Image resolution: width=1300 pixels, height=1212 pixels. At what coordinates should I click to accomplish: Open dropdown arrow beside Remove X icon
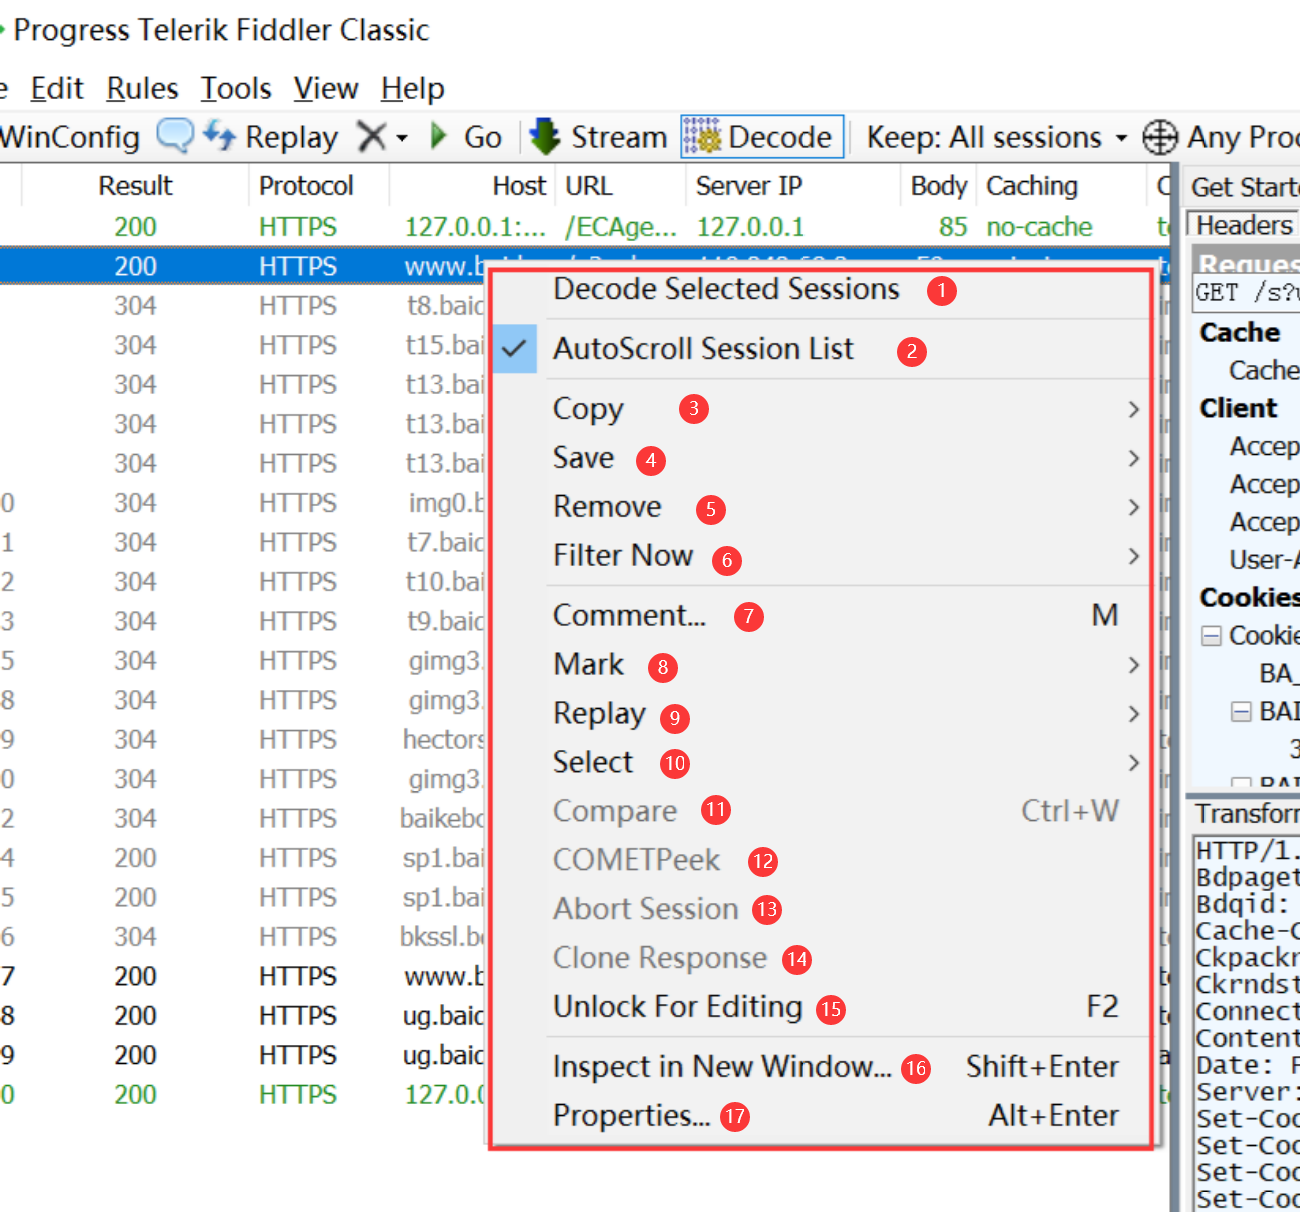(x=402, y=138)
